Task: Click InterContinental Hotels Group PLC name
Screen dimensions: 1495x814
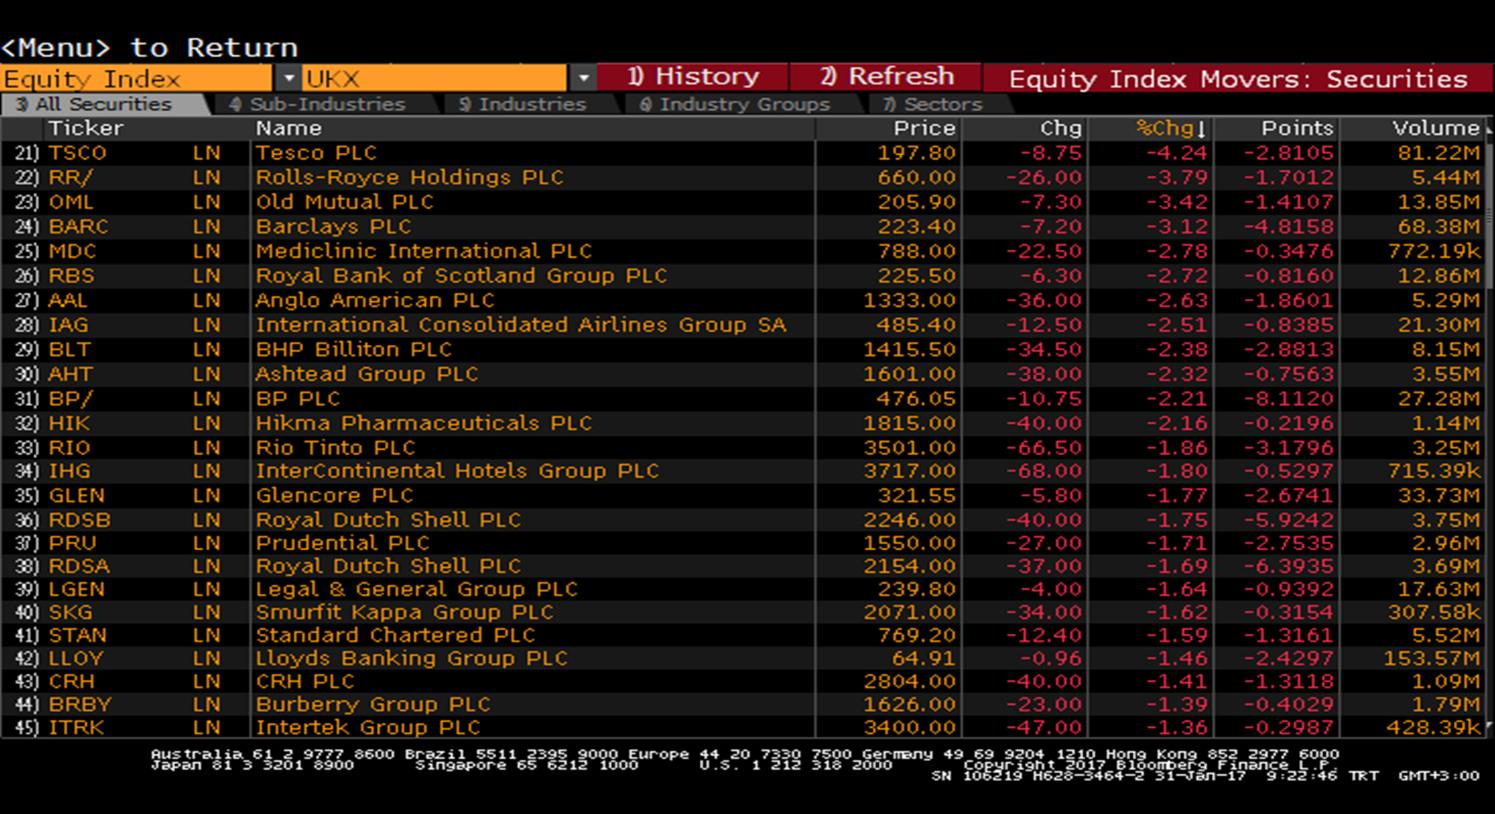Action: pyautogui.click(x=457, y=471)
